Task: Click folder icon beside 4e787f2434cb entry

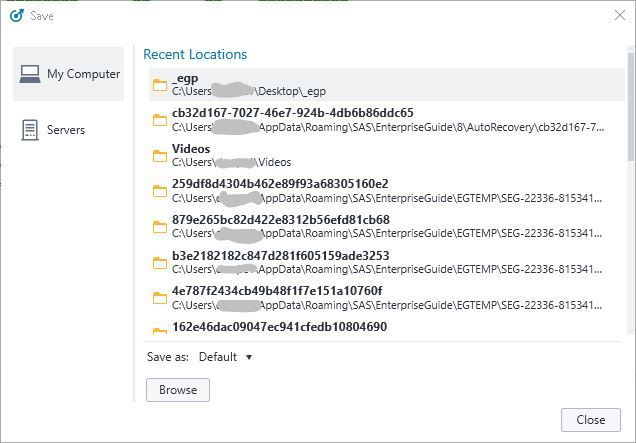Action: [160, 298]
